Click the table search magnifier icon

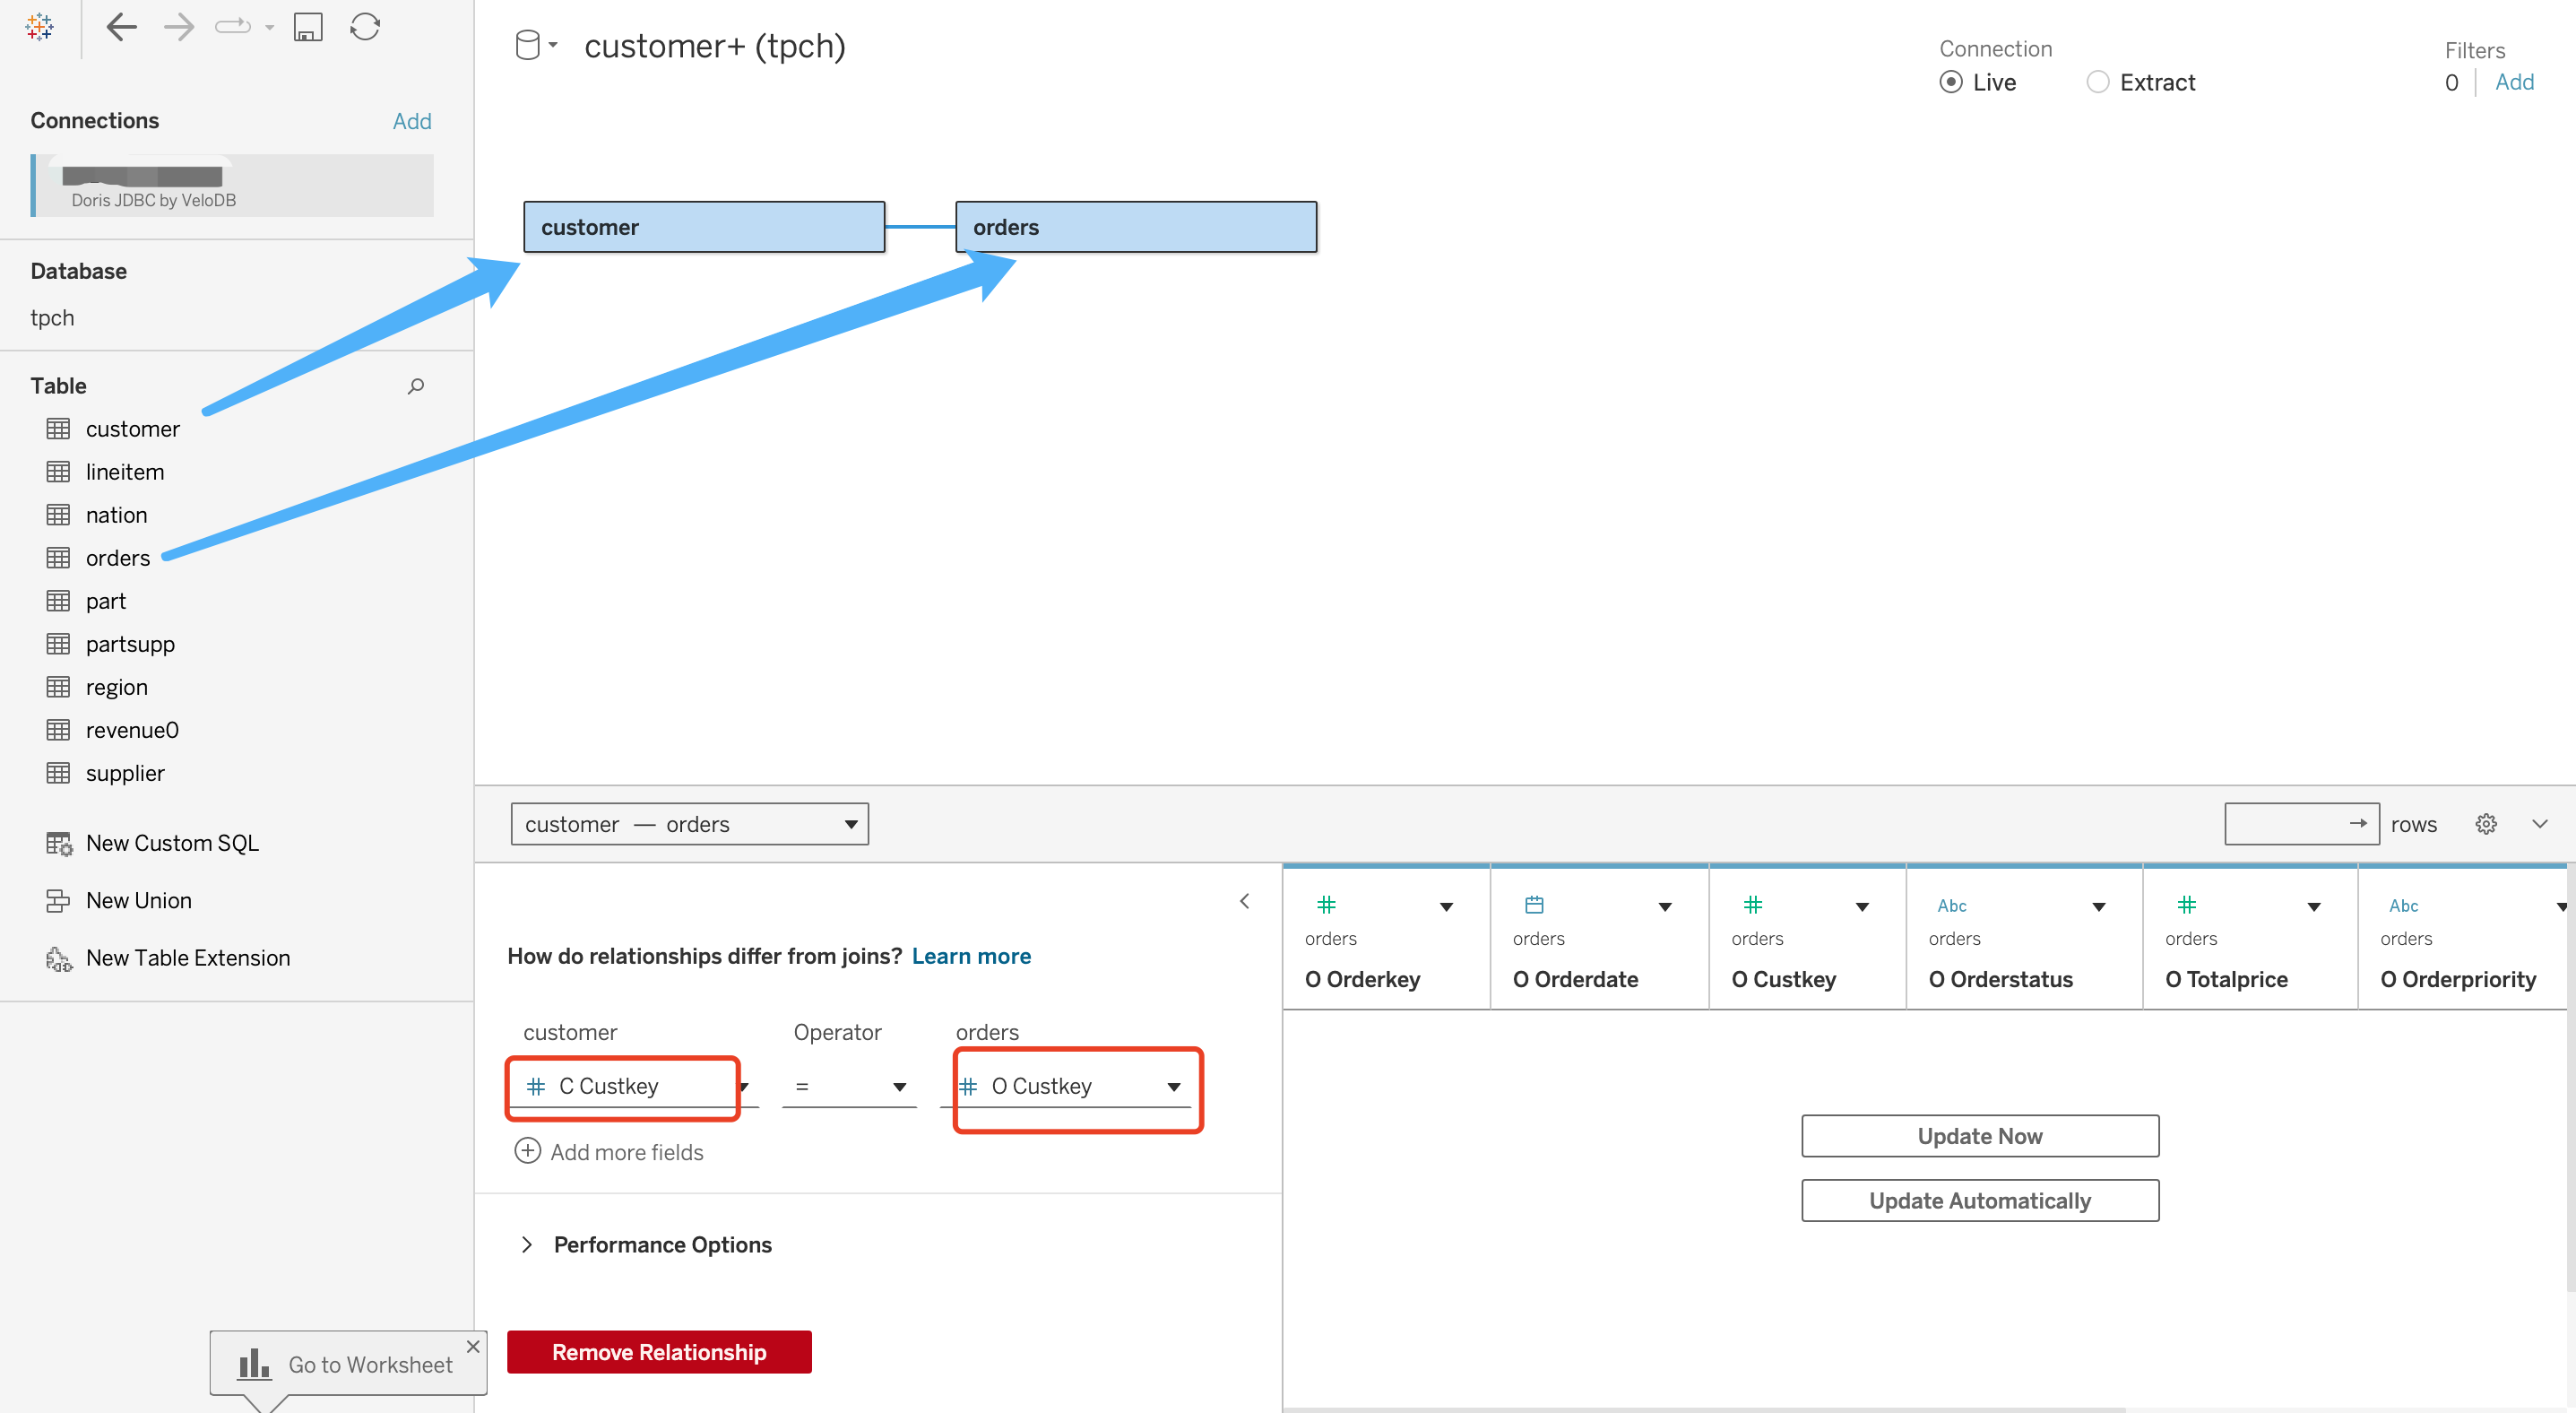416,386
